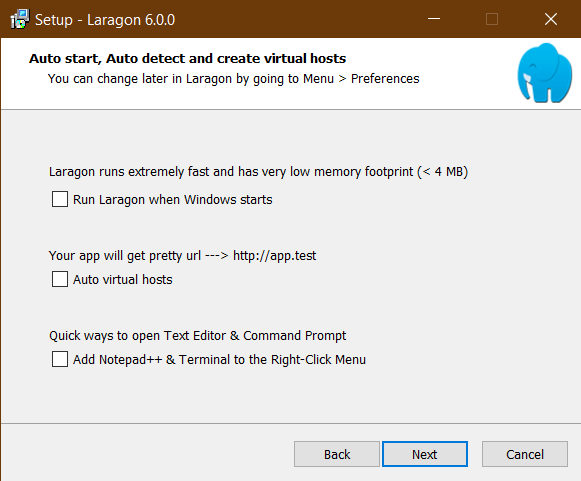
Task: Click the 'Setup - Laragon 6.0.0' title text
Action: [105, 20]
